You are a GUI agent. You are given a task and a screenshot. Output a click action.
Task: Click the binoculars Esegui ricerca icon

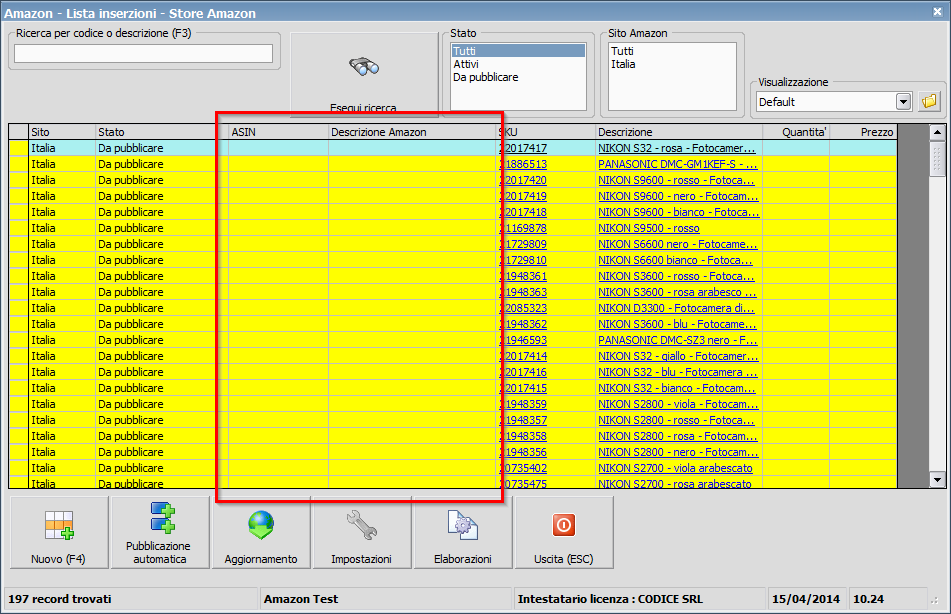click(364, 66)
